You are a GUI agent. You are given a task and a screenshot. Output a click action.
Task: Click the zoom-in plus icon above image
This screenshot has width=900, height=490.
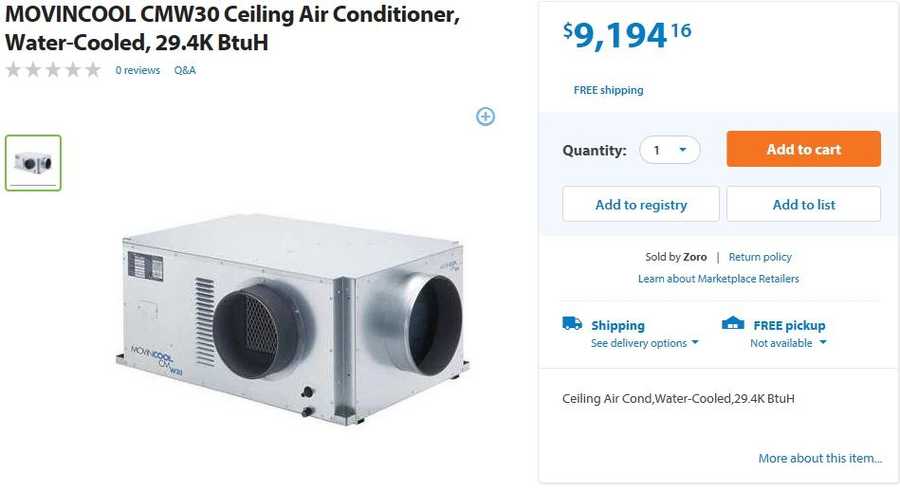[485, 117]
